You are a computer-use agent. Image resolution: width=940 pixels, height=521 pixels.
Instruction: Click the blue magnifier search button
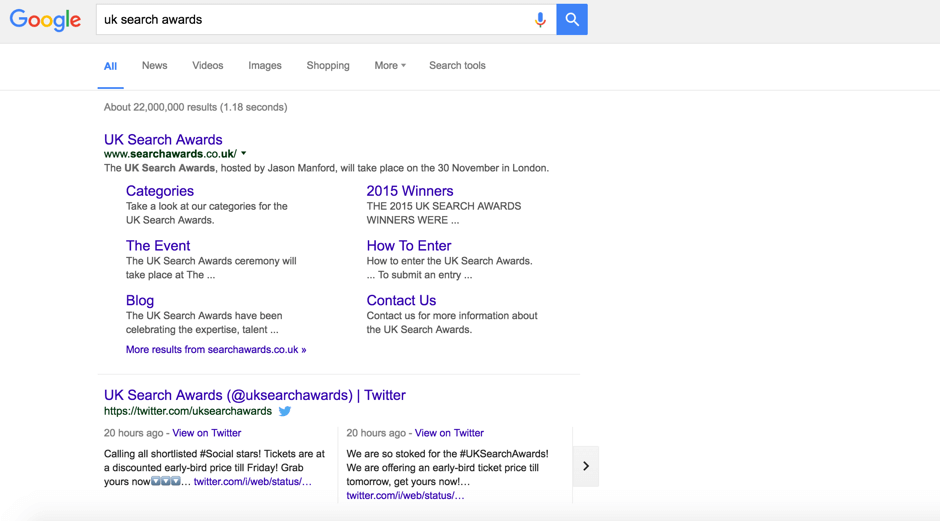coord(572,20)
